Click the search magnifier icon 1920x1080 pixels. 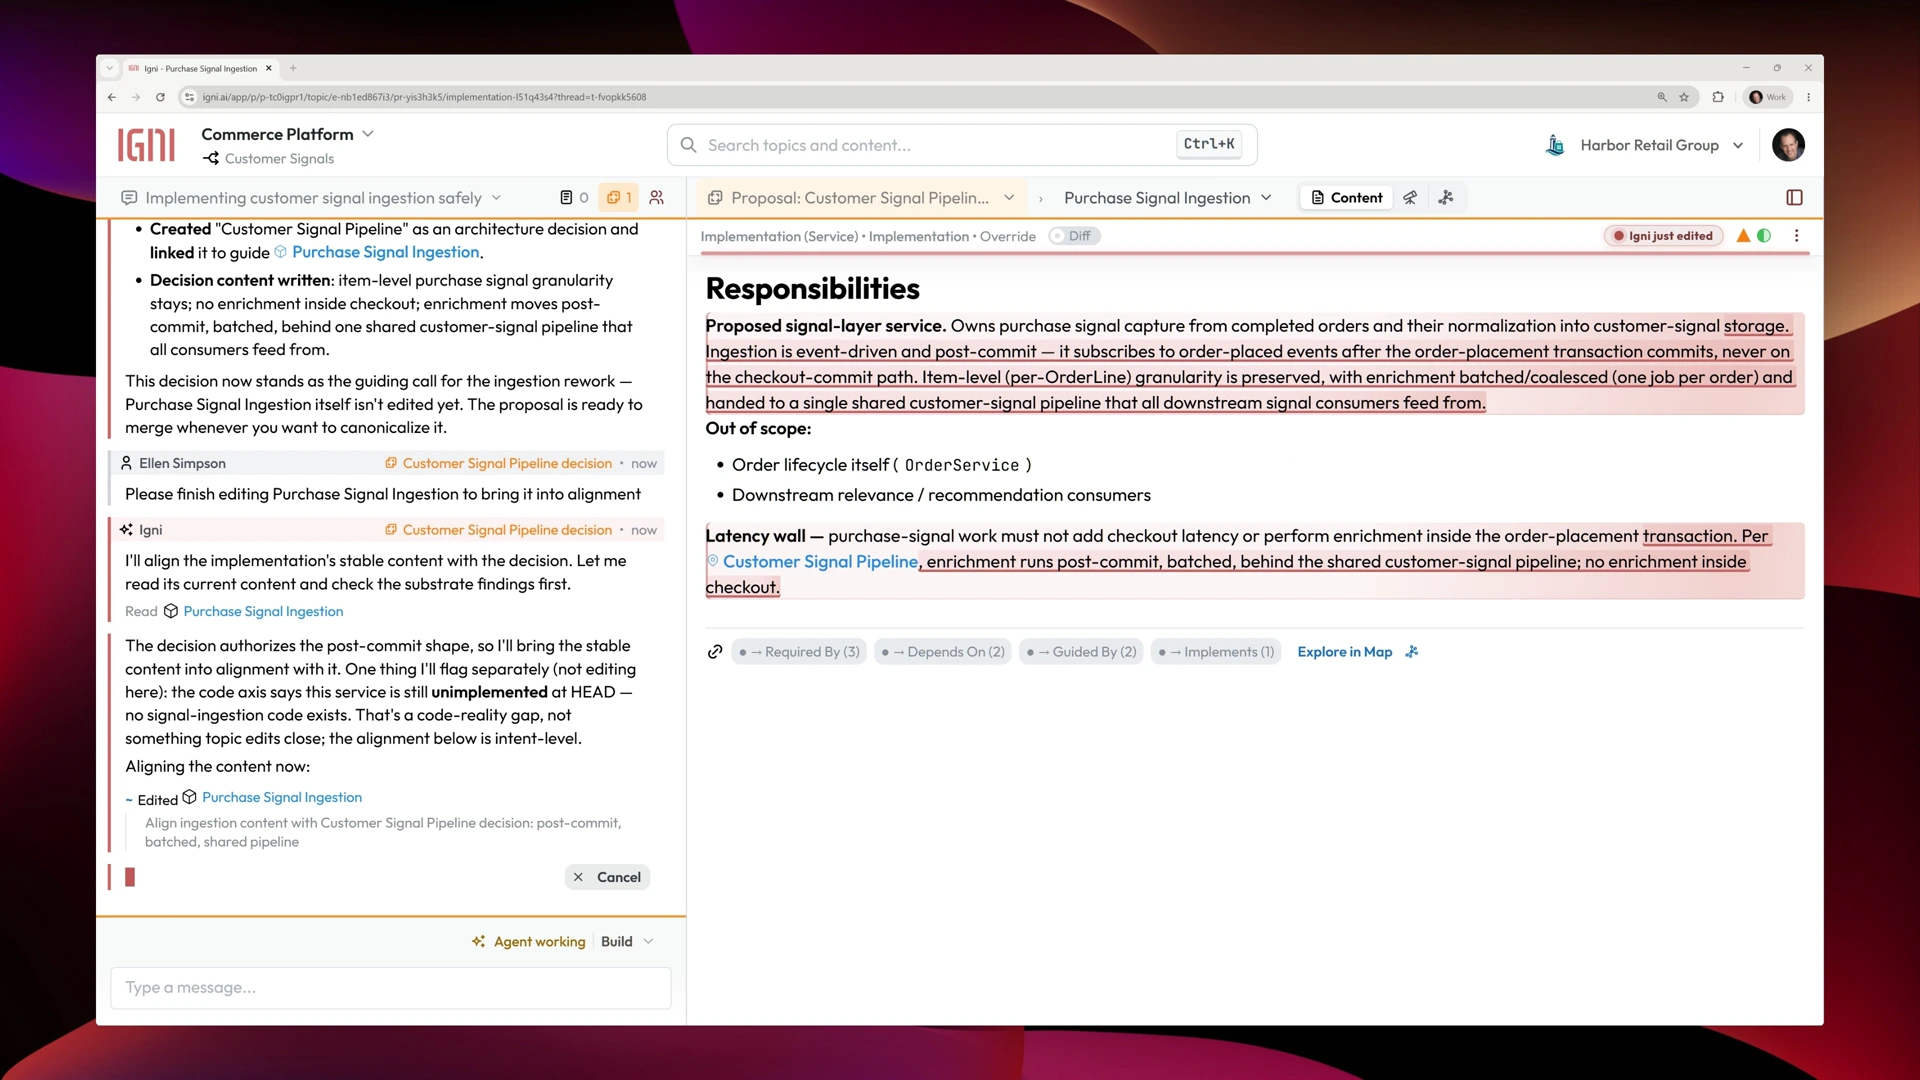click(688, 145)
